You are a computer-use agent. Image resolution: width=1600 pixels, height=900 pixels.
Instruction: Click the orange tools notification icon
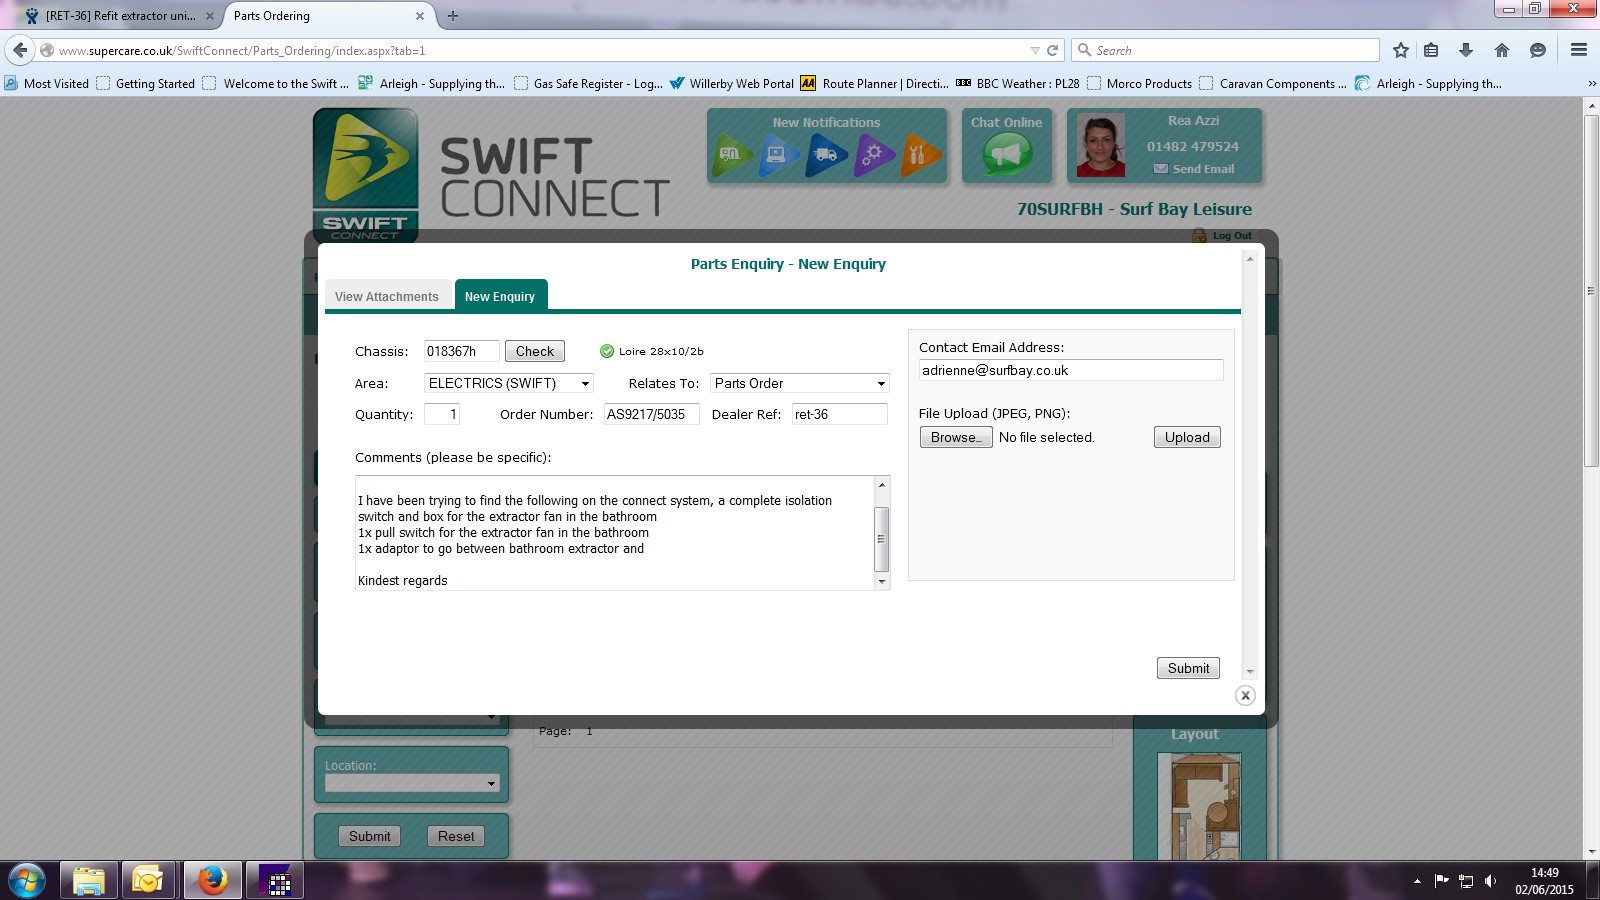click(920, 154)
